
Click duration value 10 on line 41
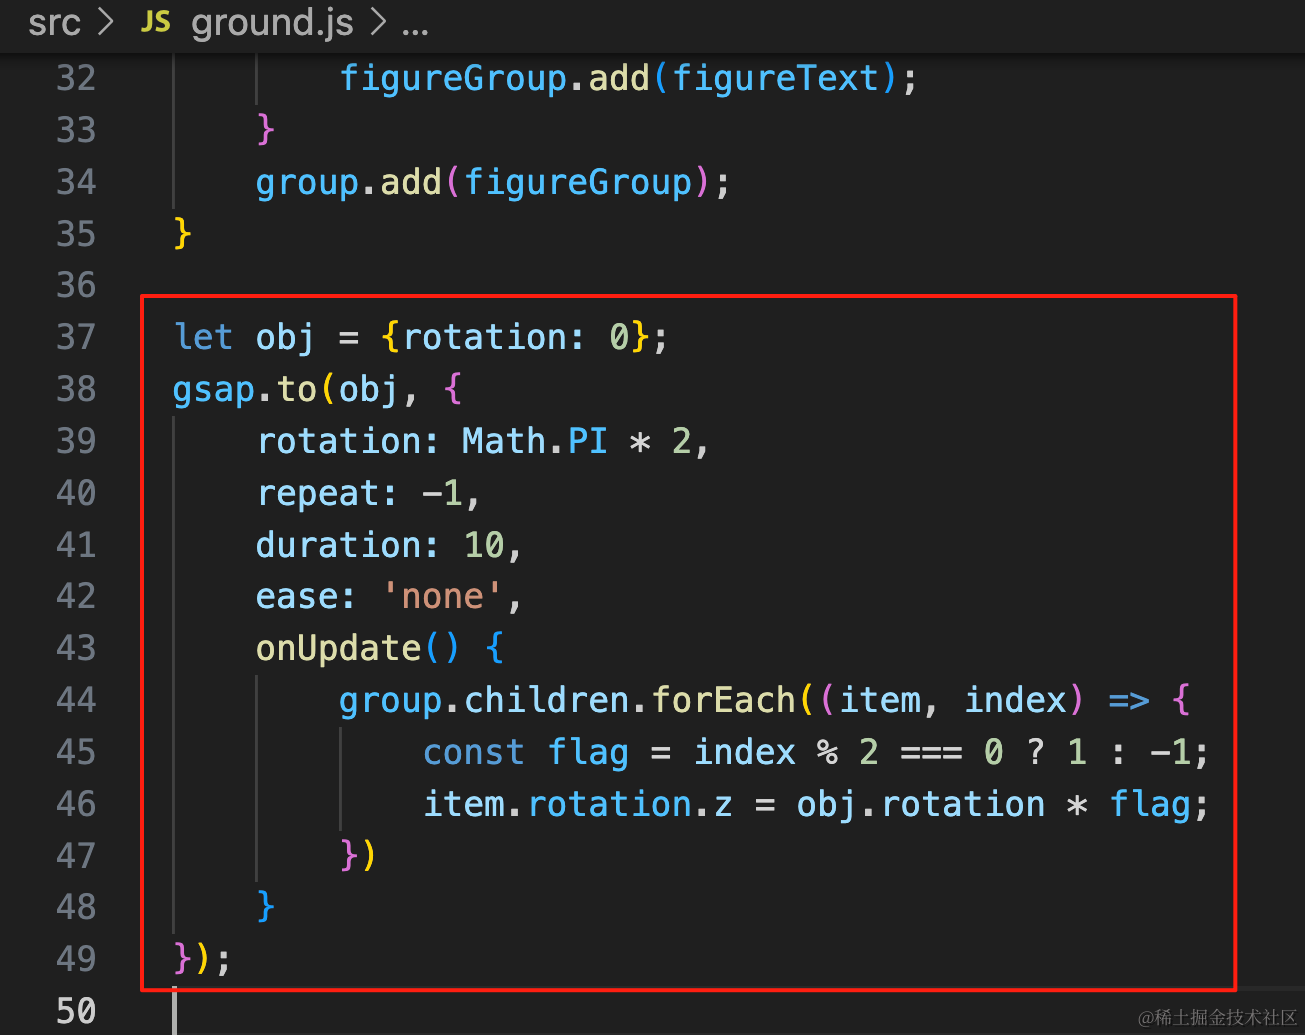click(x=484, y=545)
